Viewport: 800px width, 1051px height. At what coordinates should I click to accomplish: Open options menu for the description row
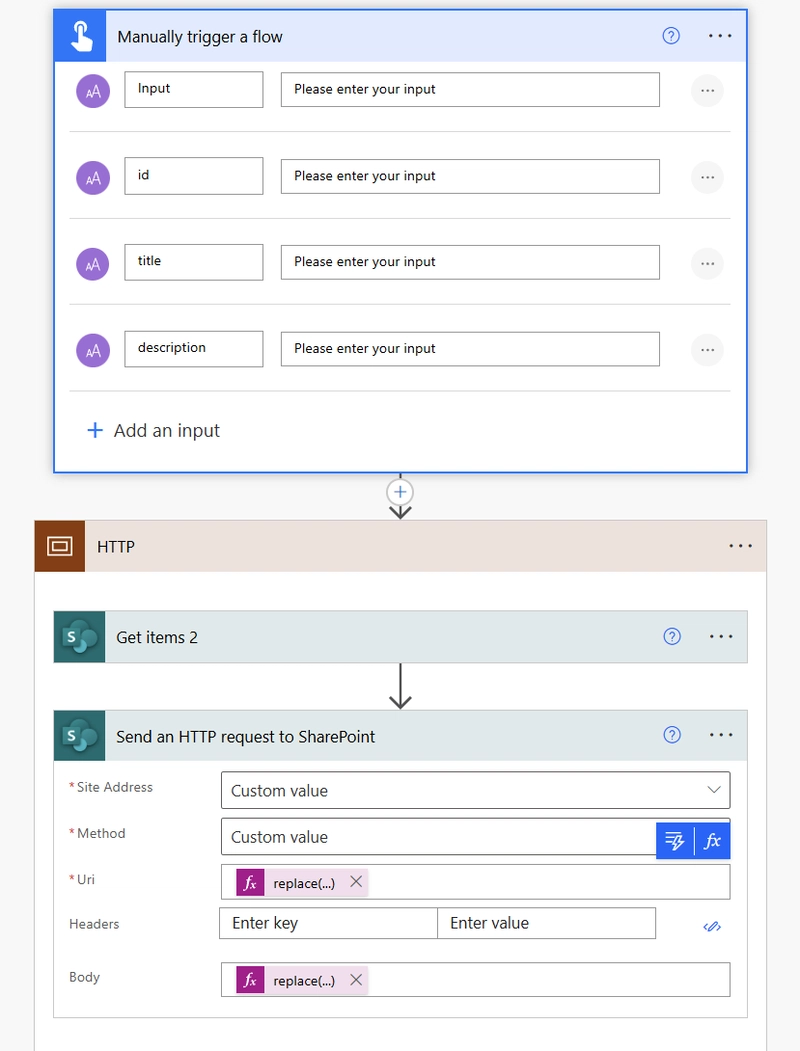coord(708,350)
